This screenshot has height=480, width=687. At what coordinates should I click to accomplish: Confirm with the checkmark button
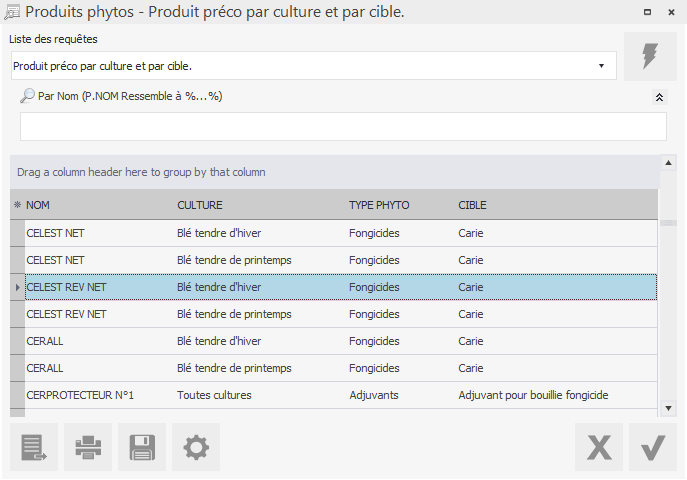point(653,447)
